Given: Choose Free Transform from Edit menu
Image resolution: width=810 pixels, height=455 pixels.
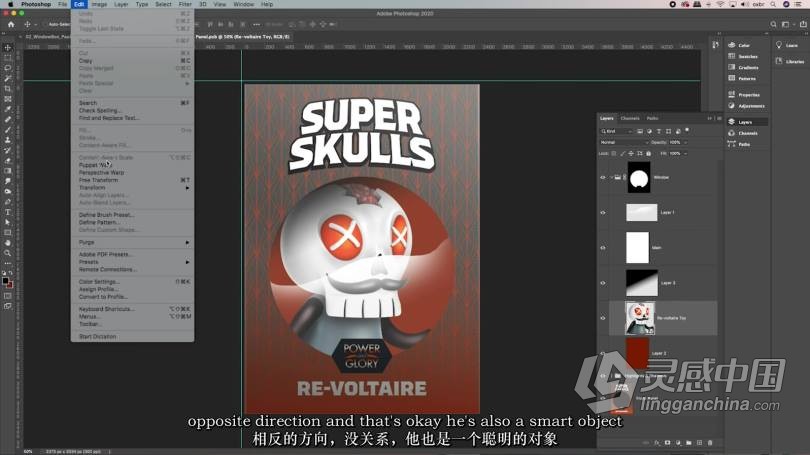Looking at the screenshot, I should point(133,180).
